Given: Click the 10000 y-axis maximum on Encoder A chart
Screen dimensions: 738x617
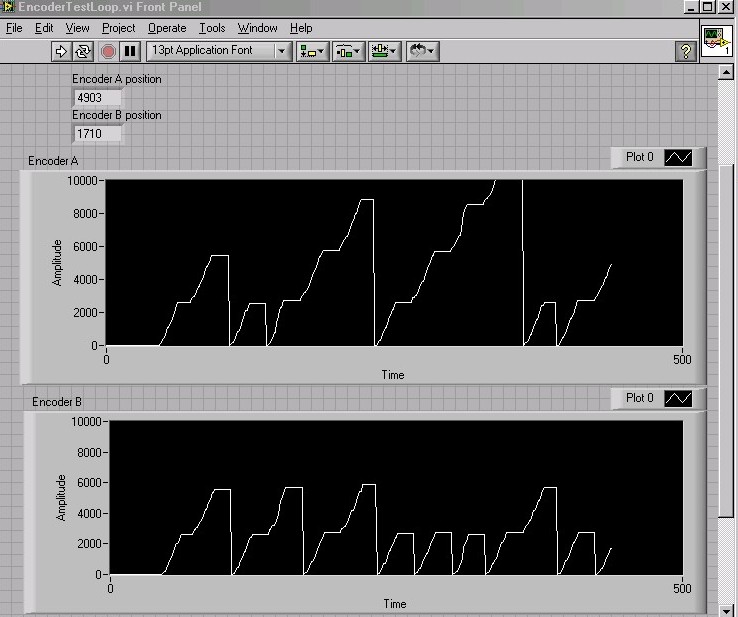Looking at the screenshot, I should pos(82,181).
